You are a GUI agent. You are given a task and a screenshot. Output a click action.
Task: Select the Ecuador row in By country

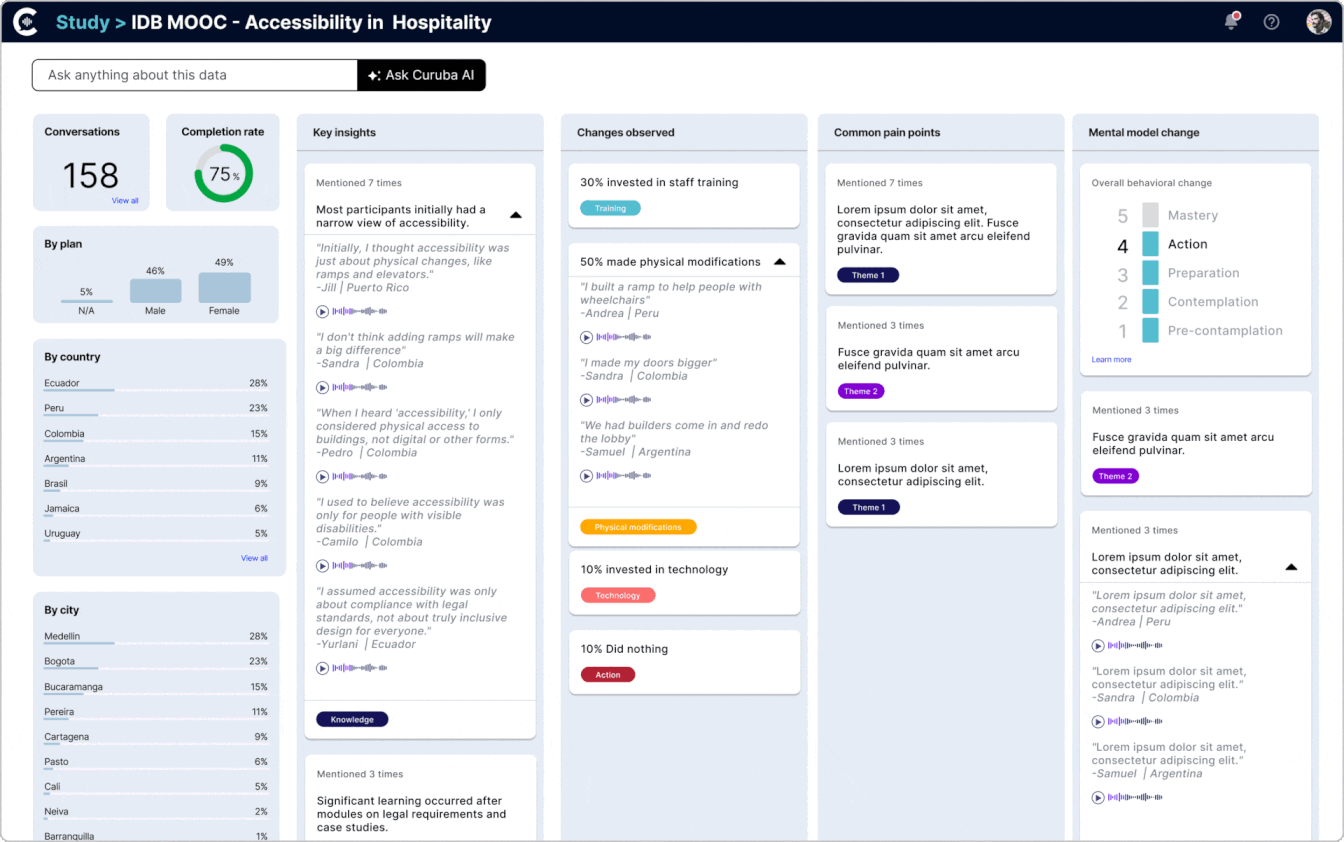(x=156, y=384)
